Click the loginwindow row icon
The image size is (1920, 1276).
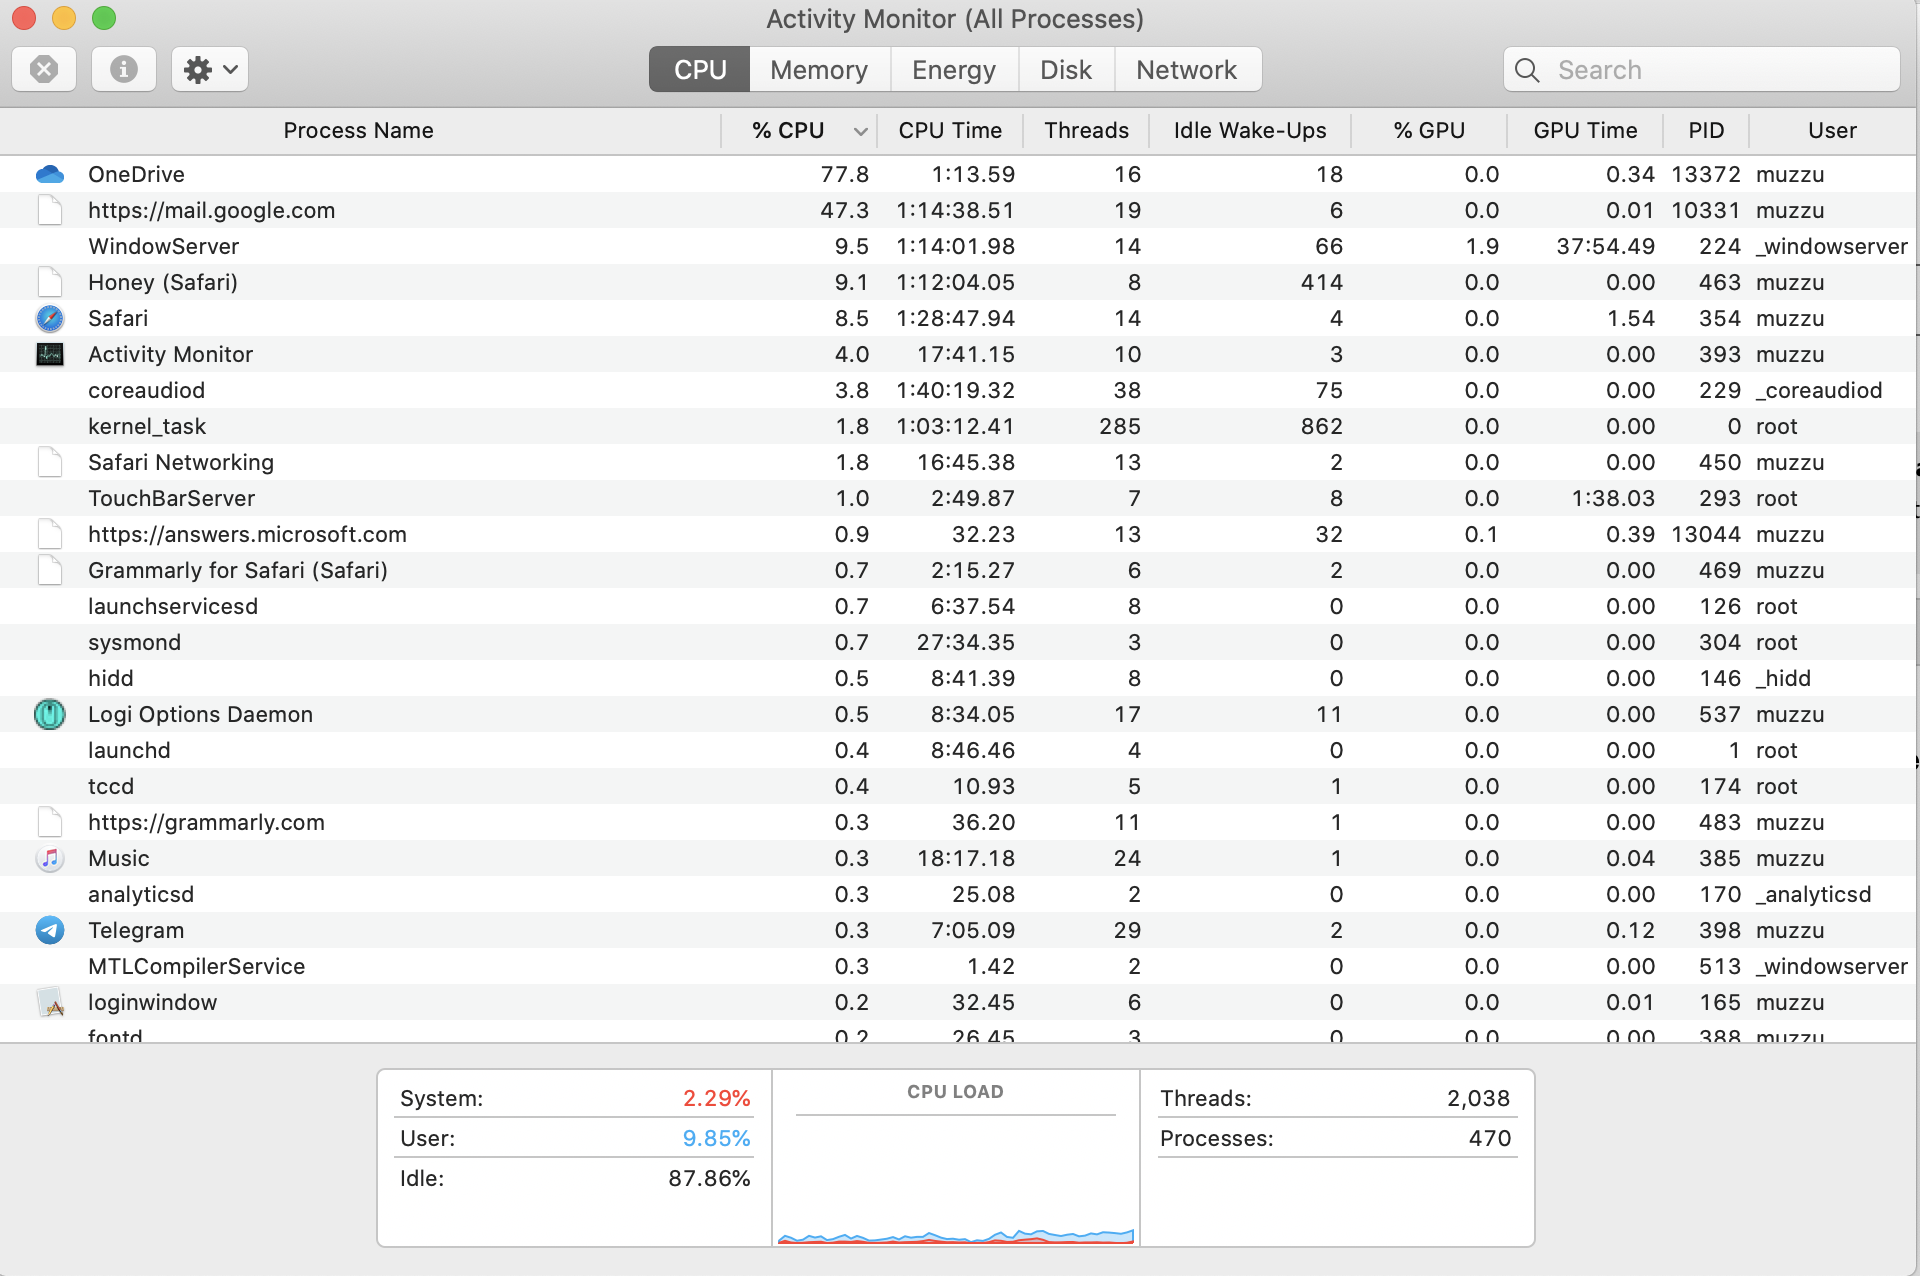coord(50,1003)
